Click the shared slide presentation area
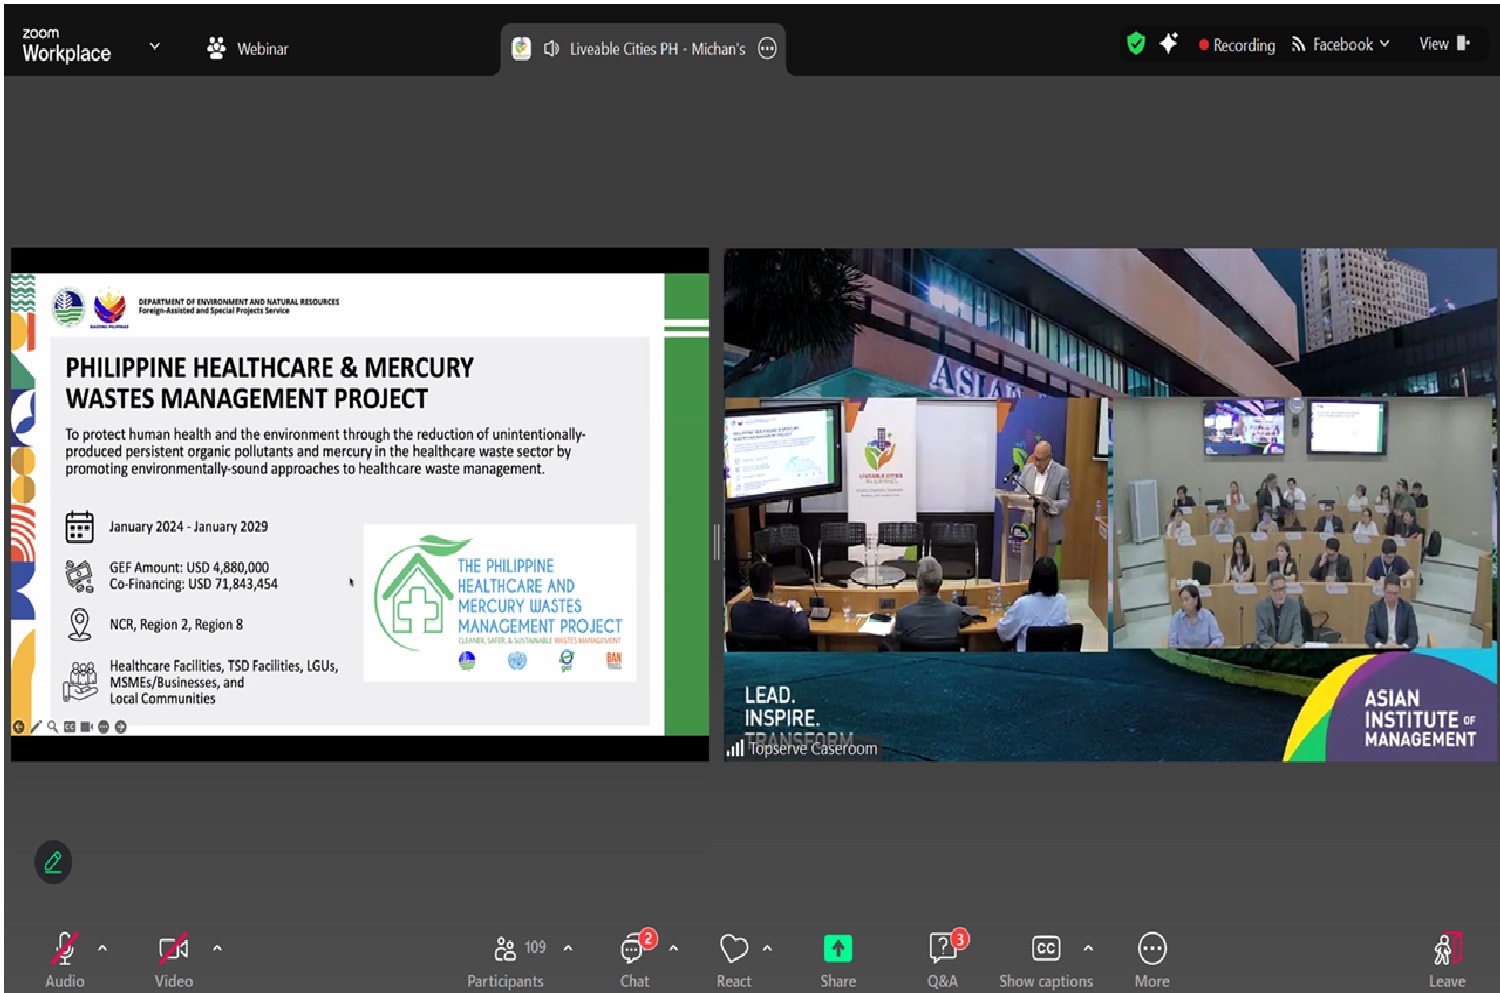Image resolution: width=1500 pixels, height=993 pixels. (360, 504)
